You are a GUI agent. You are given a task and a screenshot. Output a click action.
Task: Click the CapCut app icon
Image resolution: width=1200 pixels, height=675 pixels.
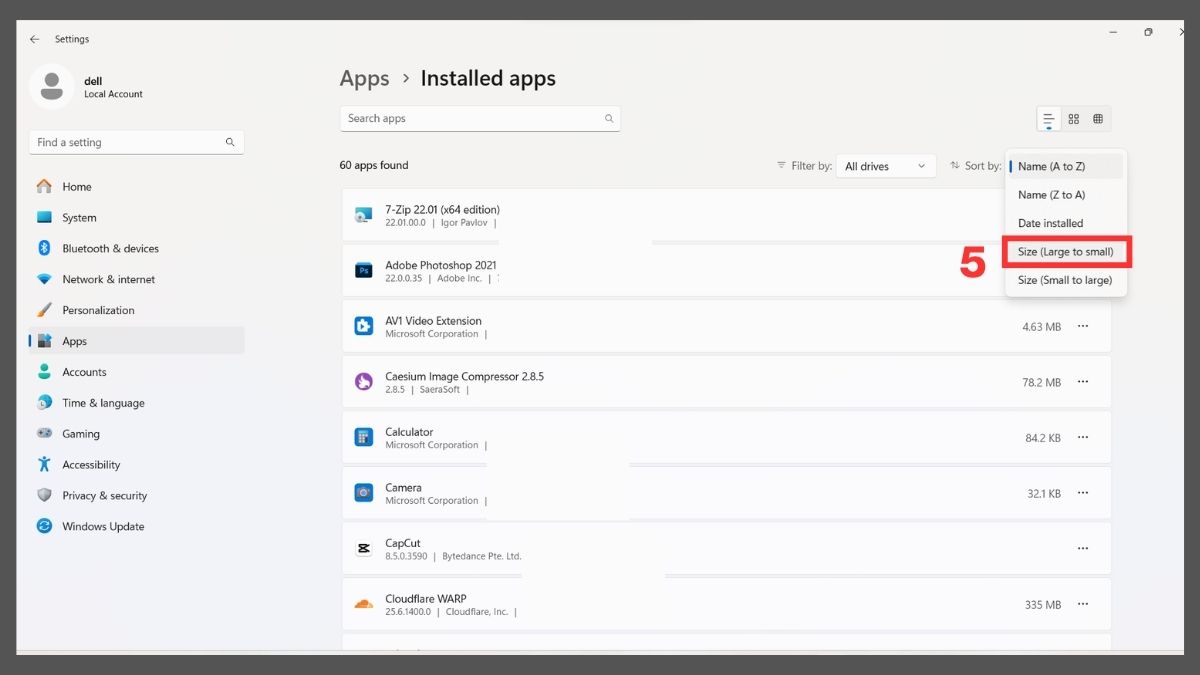tap(364, 548)
